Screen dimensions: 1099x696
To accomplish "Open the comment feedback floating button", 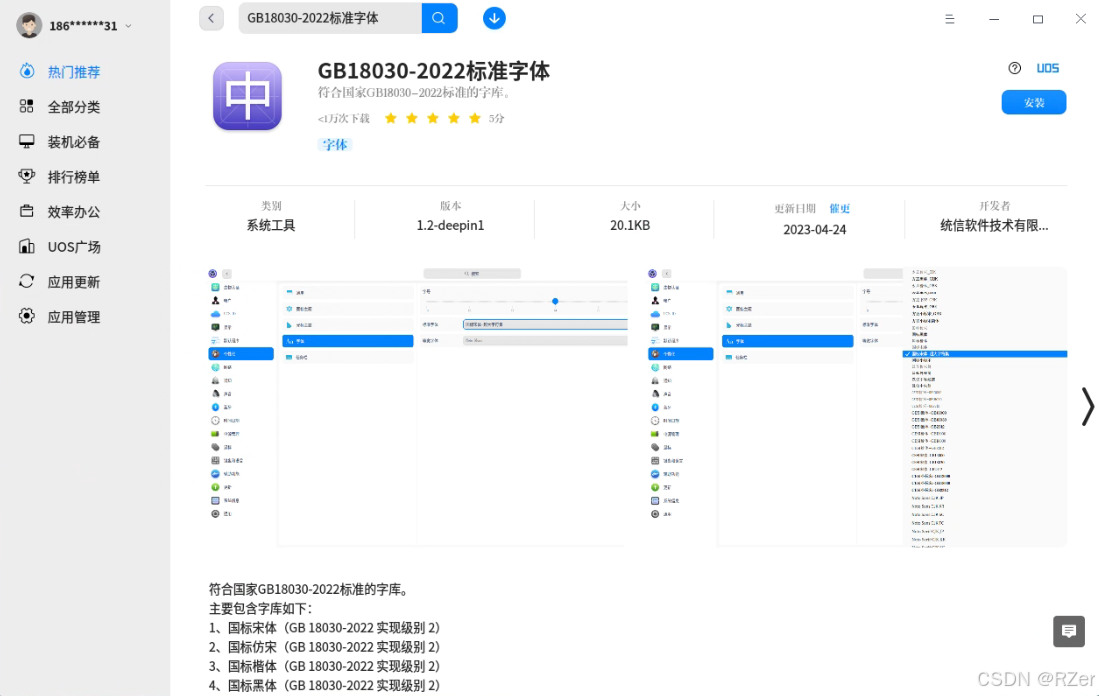I will (x=1069, y=632).
